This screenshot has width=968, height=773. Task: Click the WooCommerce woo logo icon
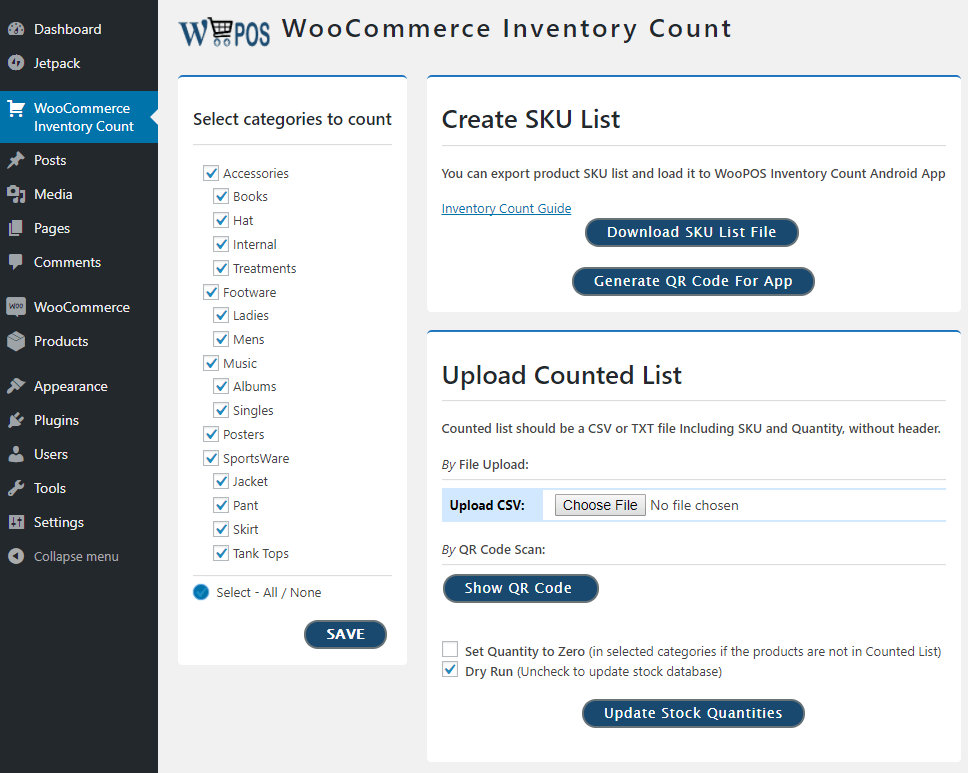point(16,307)
